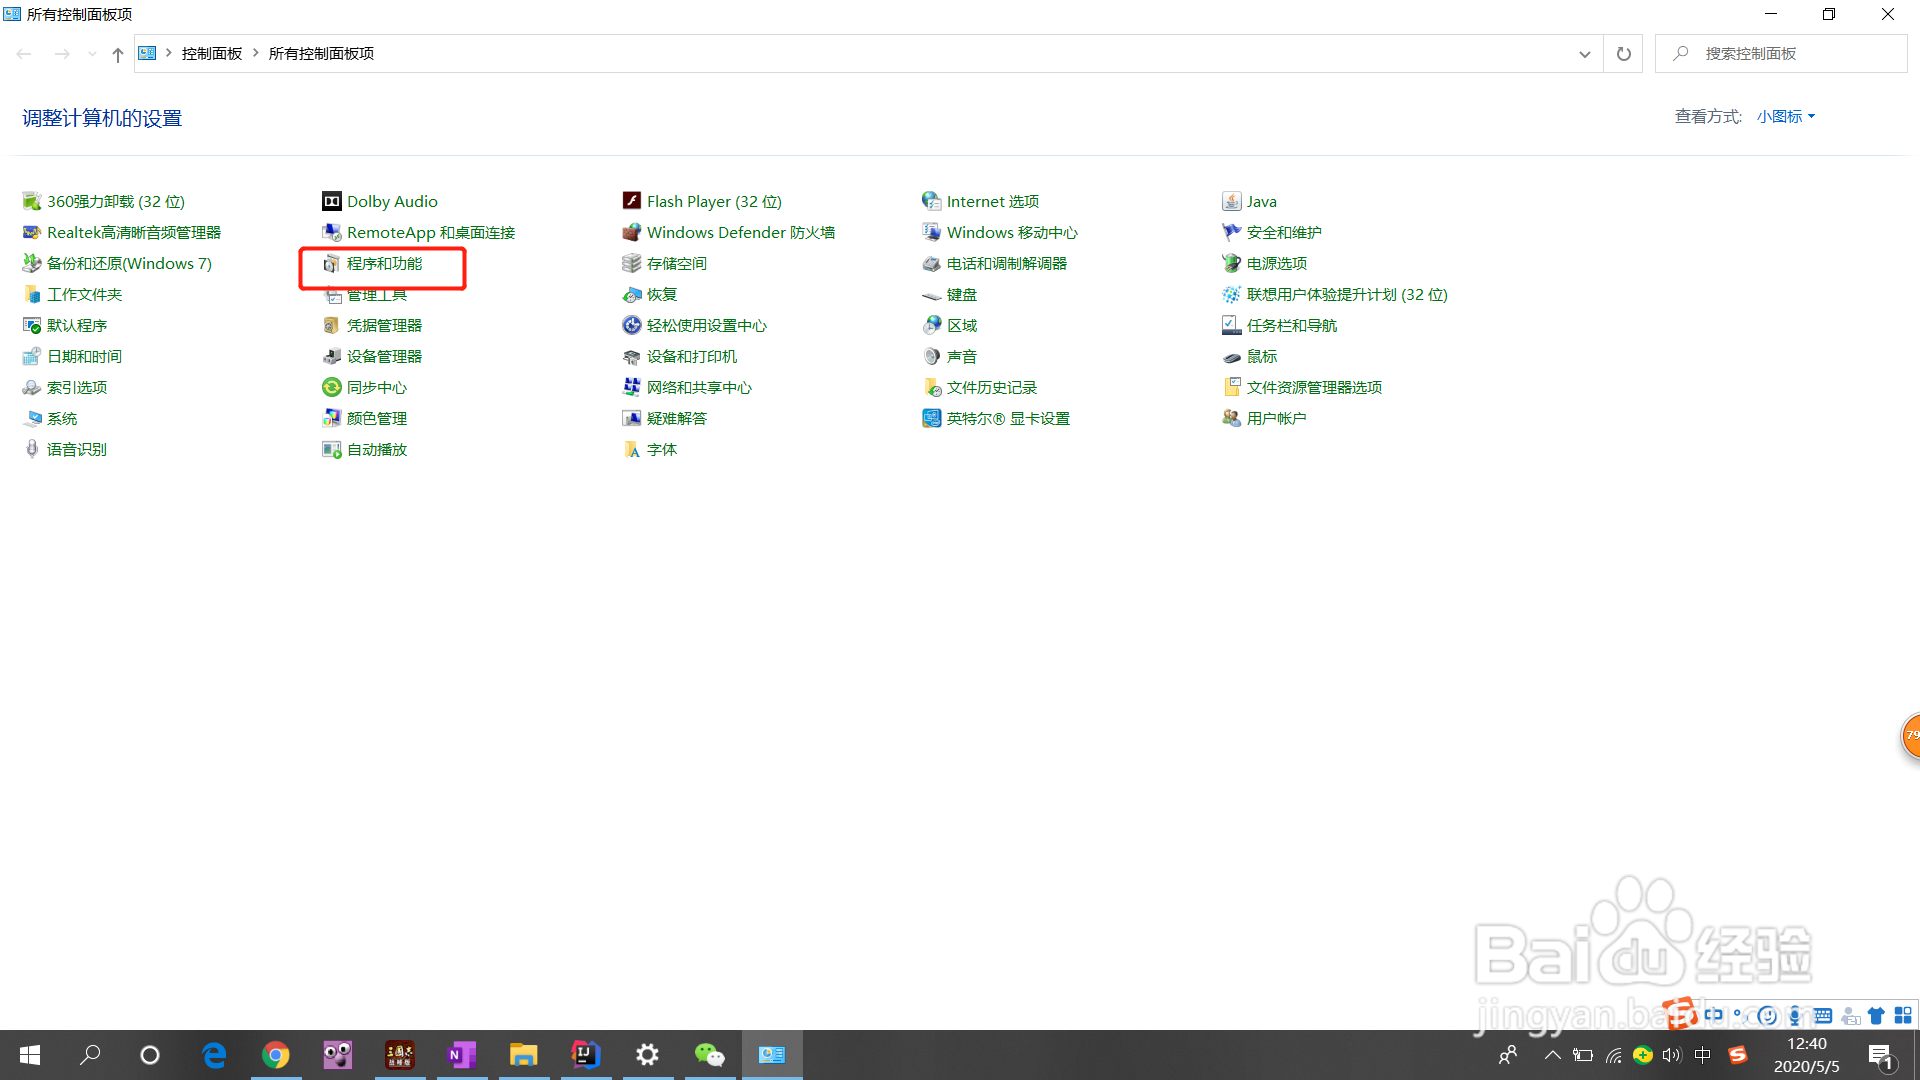This screenshot has height=1080, width=1920.
Task: Open 用户帐户 (User Accounts)
Action: [x=1275, y=419]
